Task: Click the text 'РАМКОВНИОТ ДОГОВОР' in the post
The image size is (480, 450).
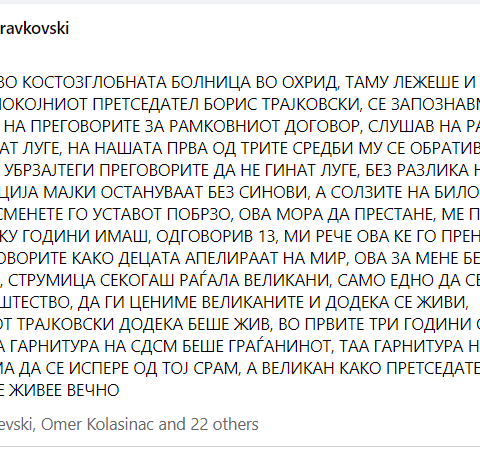Action: 265,127
